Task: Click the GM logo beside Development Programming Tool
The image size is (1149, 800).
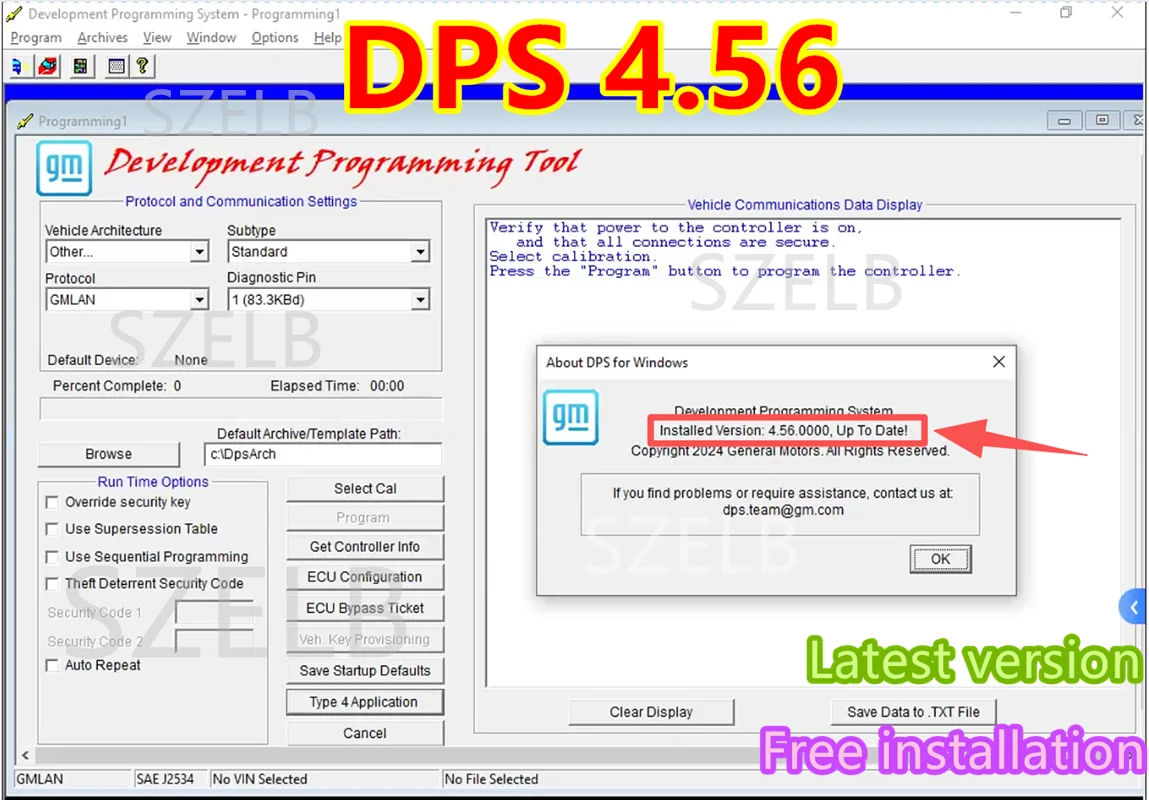Action: tap(64, 168)
